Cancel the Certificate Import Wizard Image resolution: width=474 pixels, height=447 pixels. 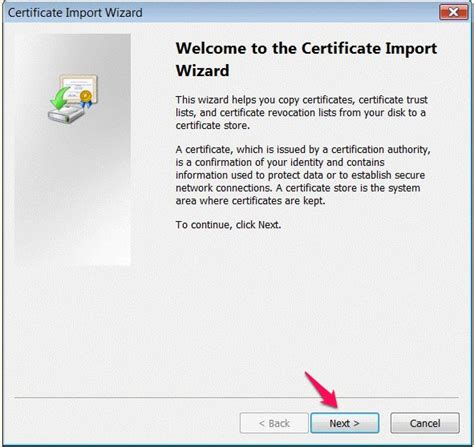click(425, 423)
